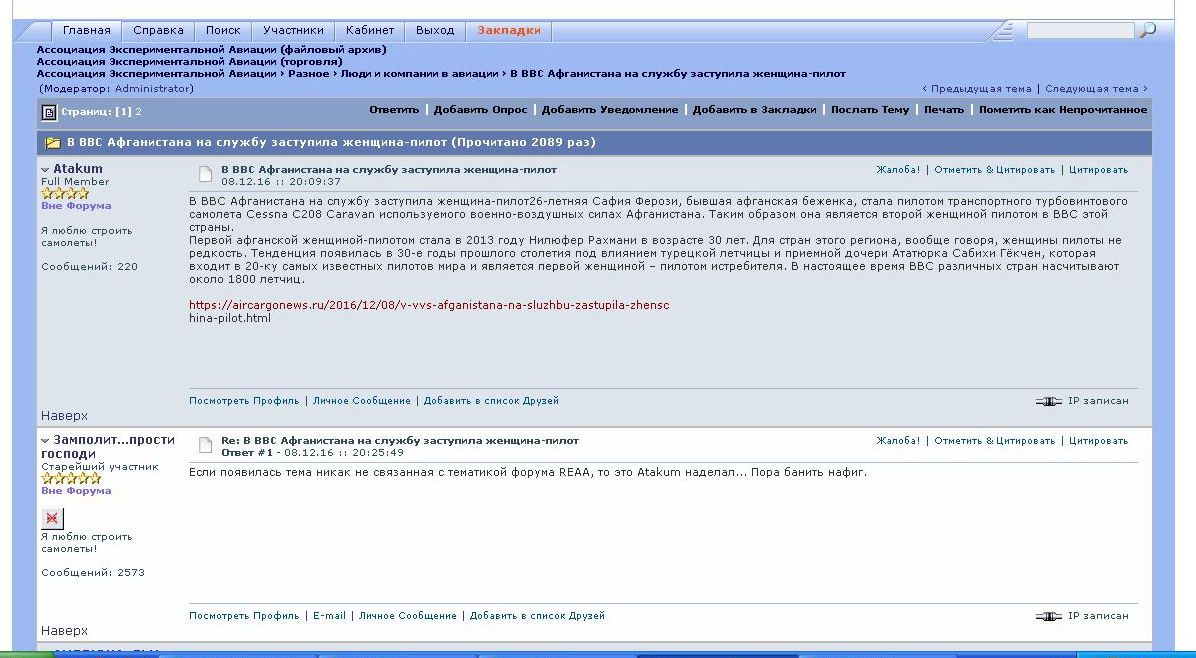Open the Закладки tab

pyautogui.click(x=508, y=31)
